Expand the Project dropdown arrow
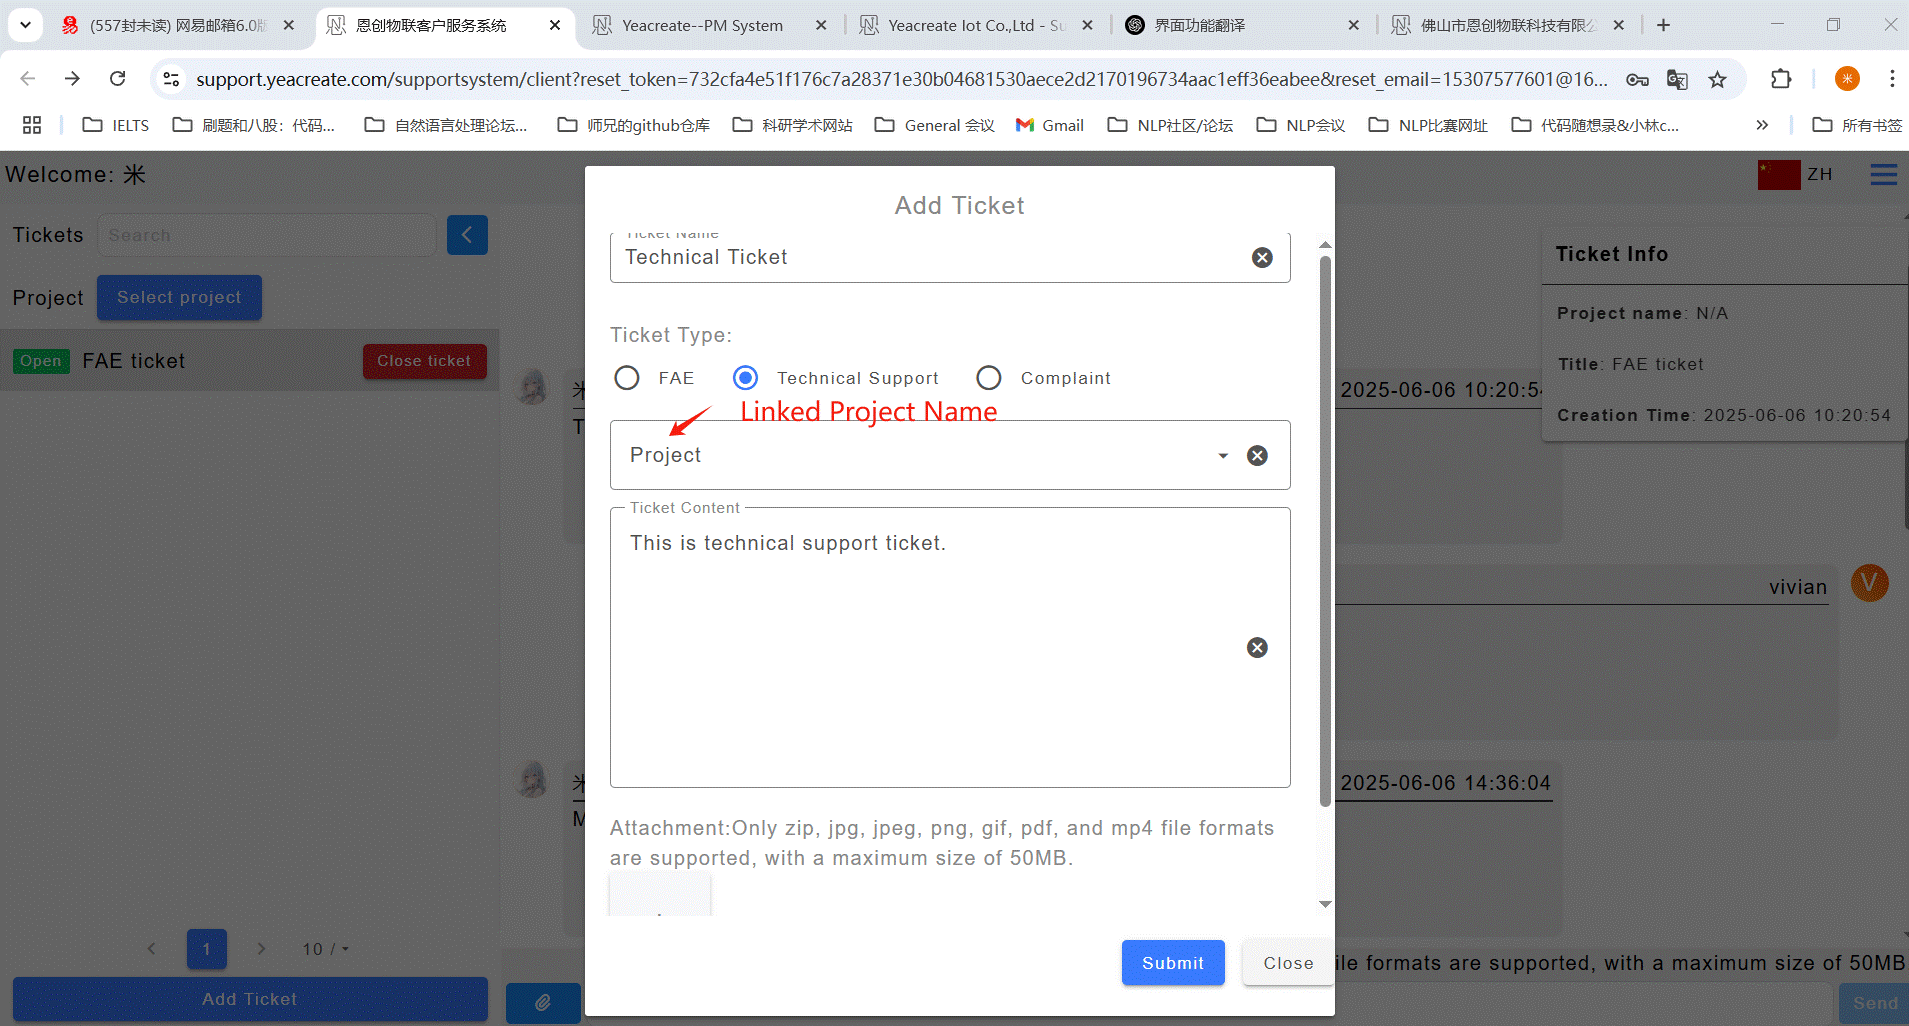This screenshot has width=1909, height=1026. (x=1222, y=456)
